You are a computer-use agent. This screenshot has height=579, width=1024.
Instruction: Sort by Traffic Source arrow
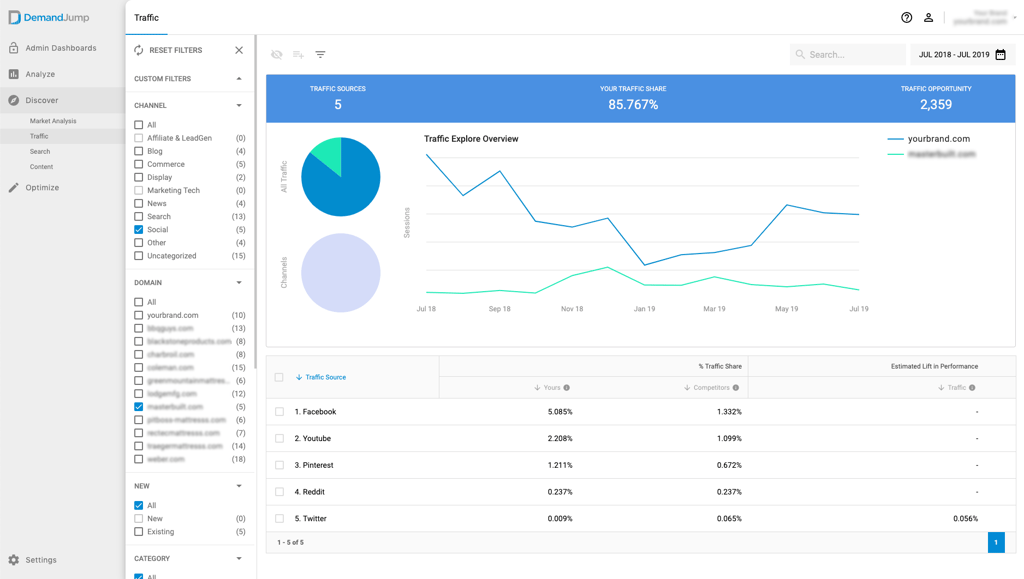click(x=299, y=377)
